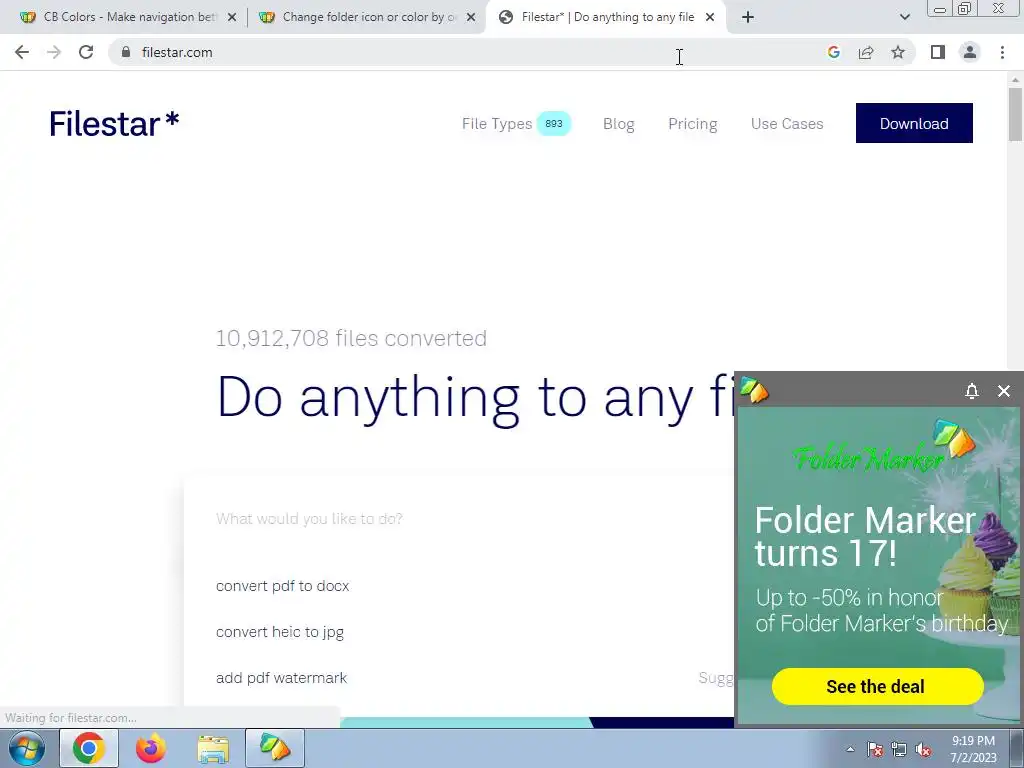Go to the Blog page
The height and width of the screenshot is (768, 1024).
618,123
